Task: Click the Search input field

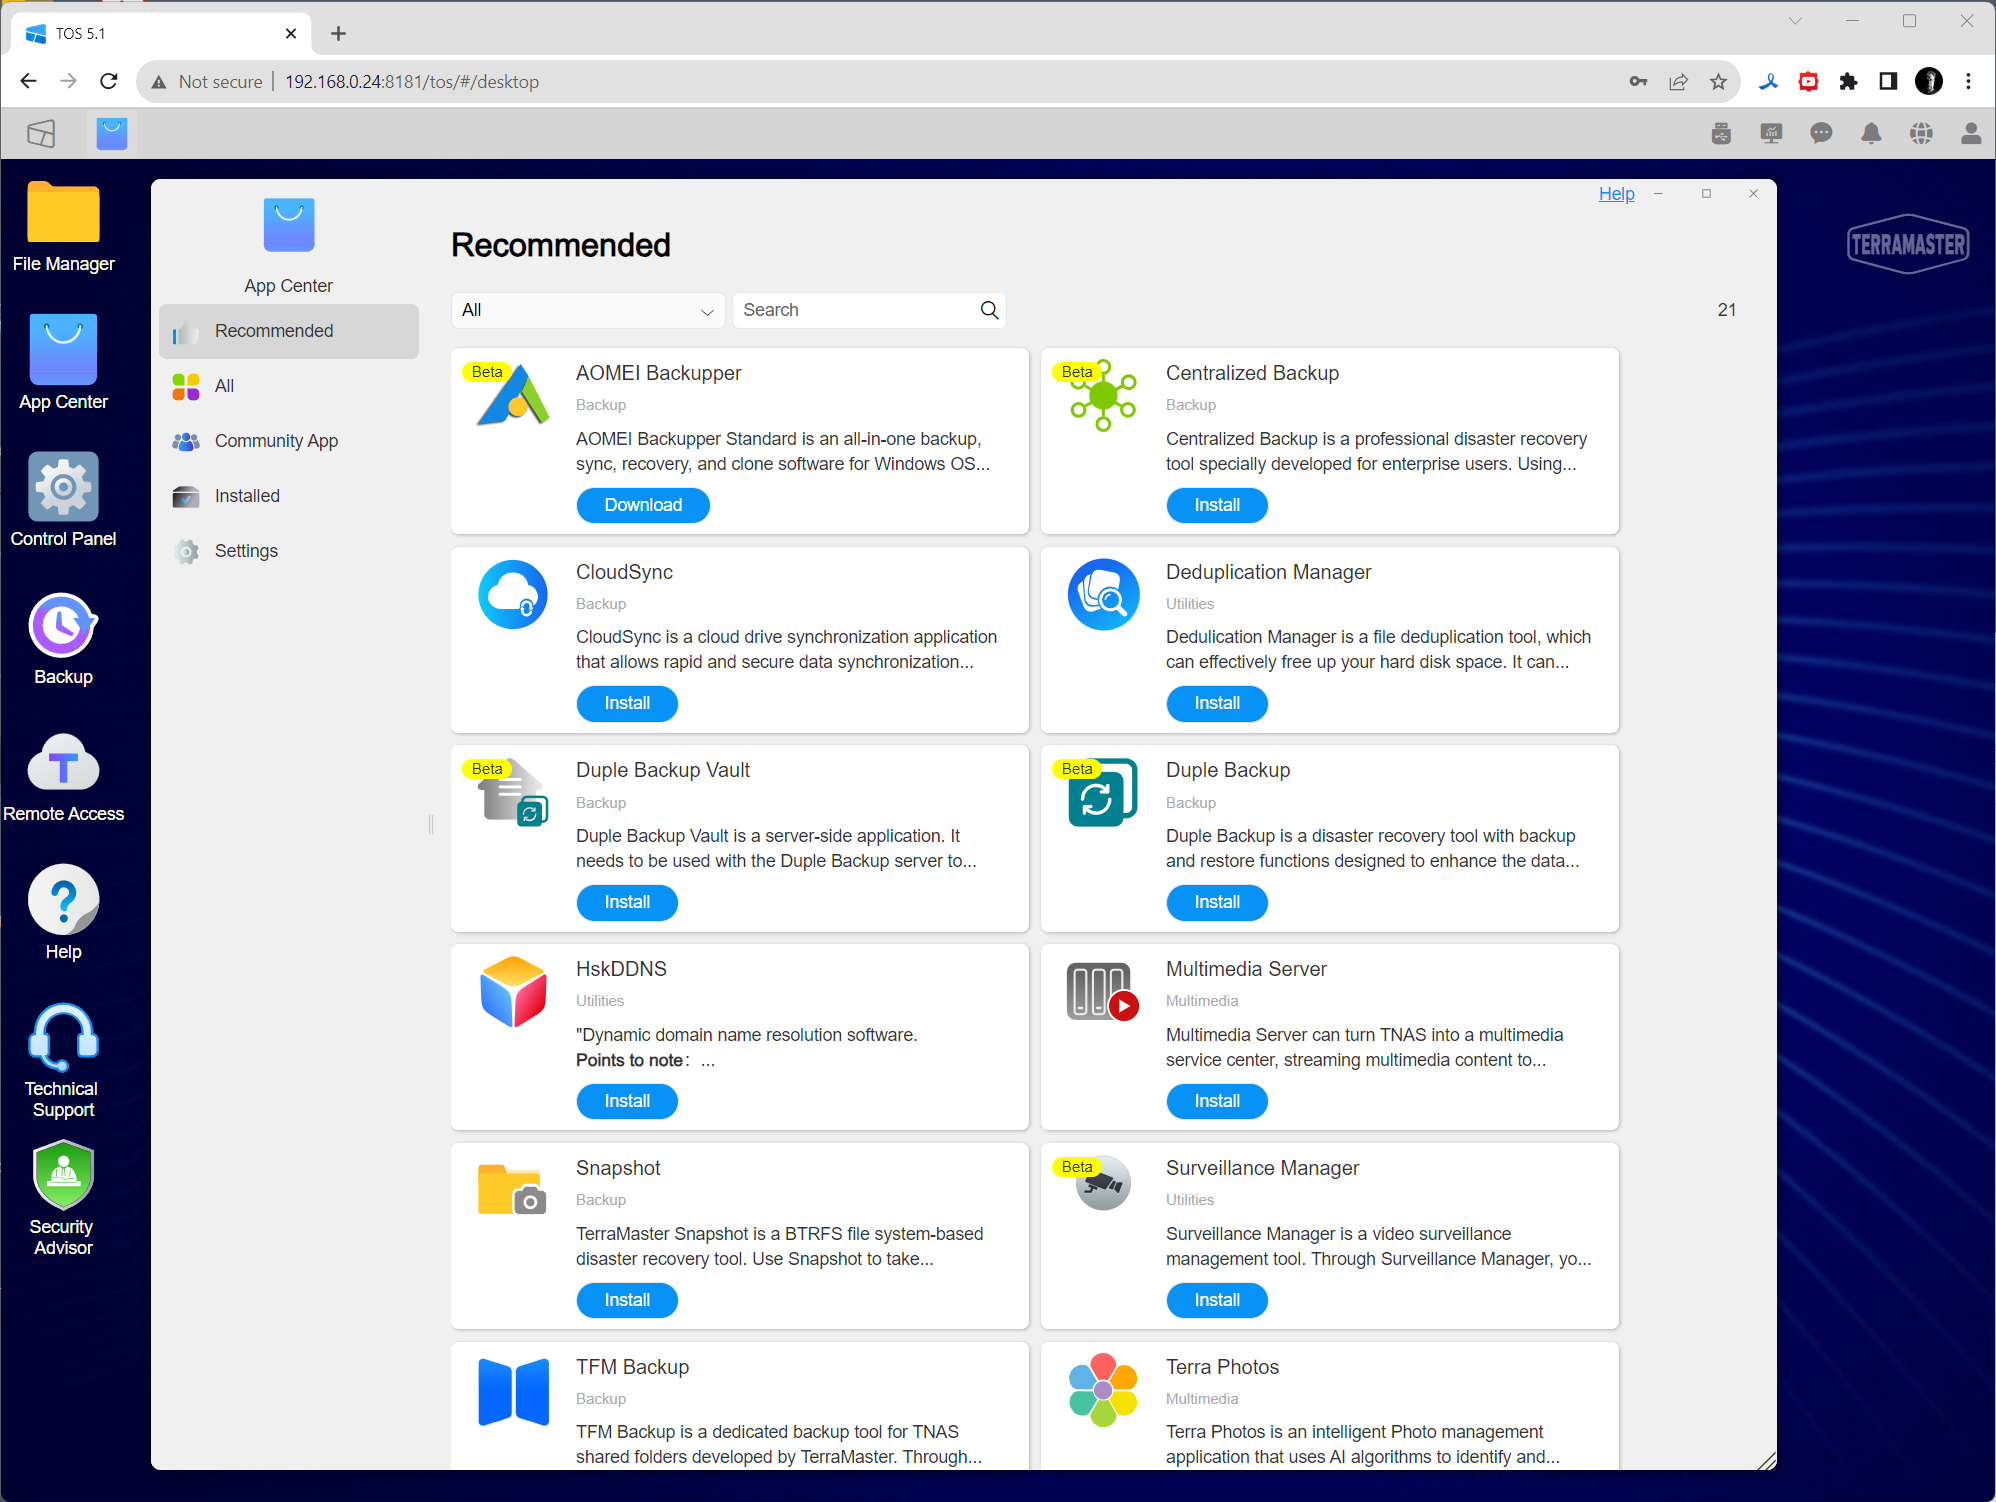Action: [855, 310]
